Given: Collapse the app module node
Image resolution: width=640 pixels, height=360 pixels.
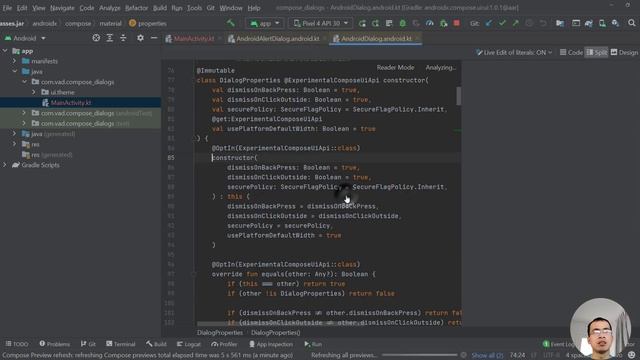Looking at the screenshot, I should coord(5,51).
